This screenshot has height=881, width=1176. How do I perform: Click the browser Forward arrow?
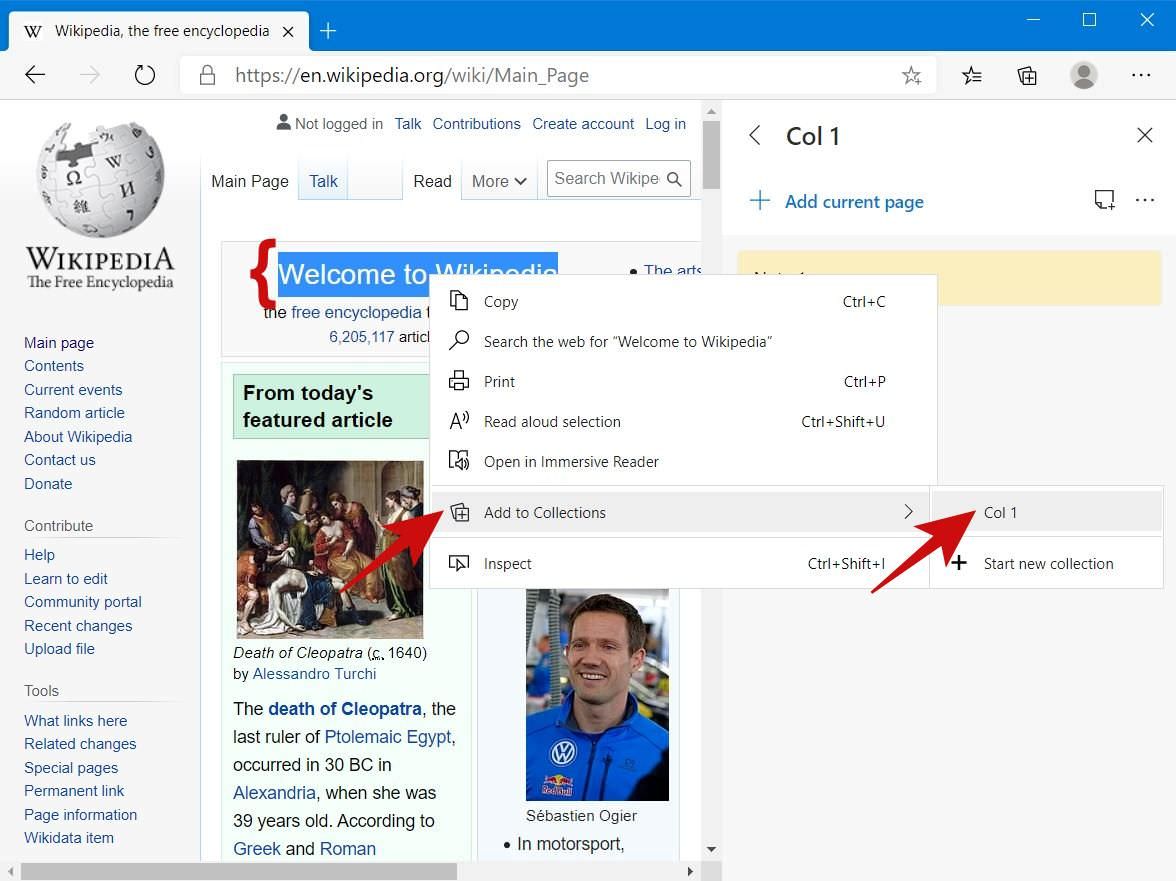pyautogui.click(x=90, y=75)
